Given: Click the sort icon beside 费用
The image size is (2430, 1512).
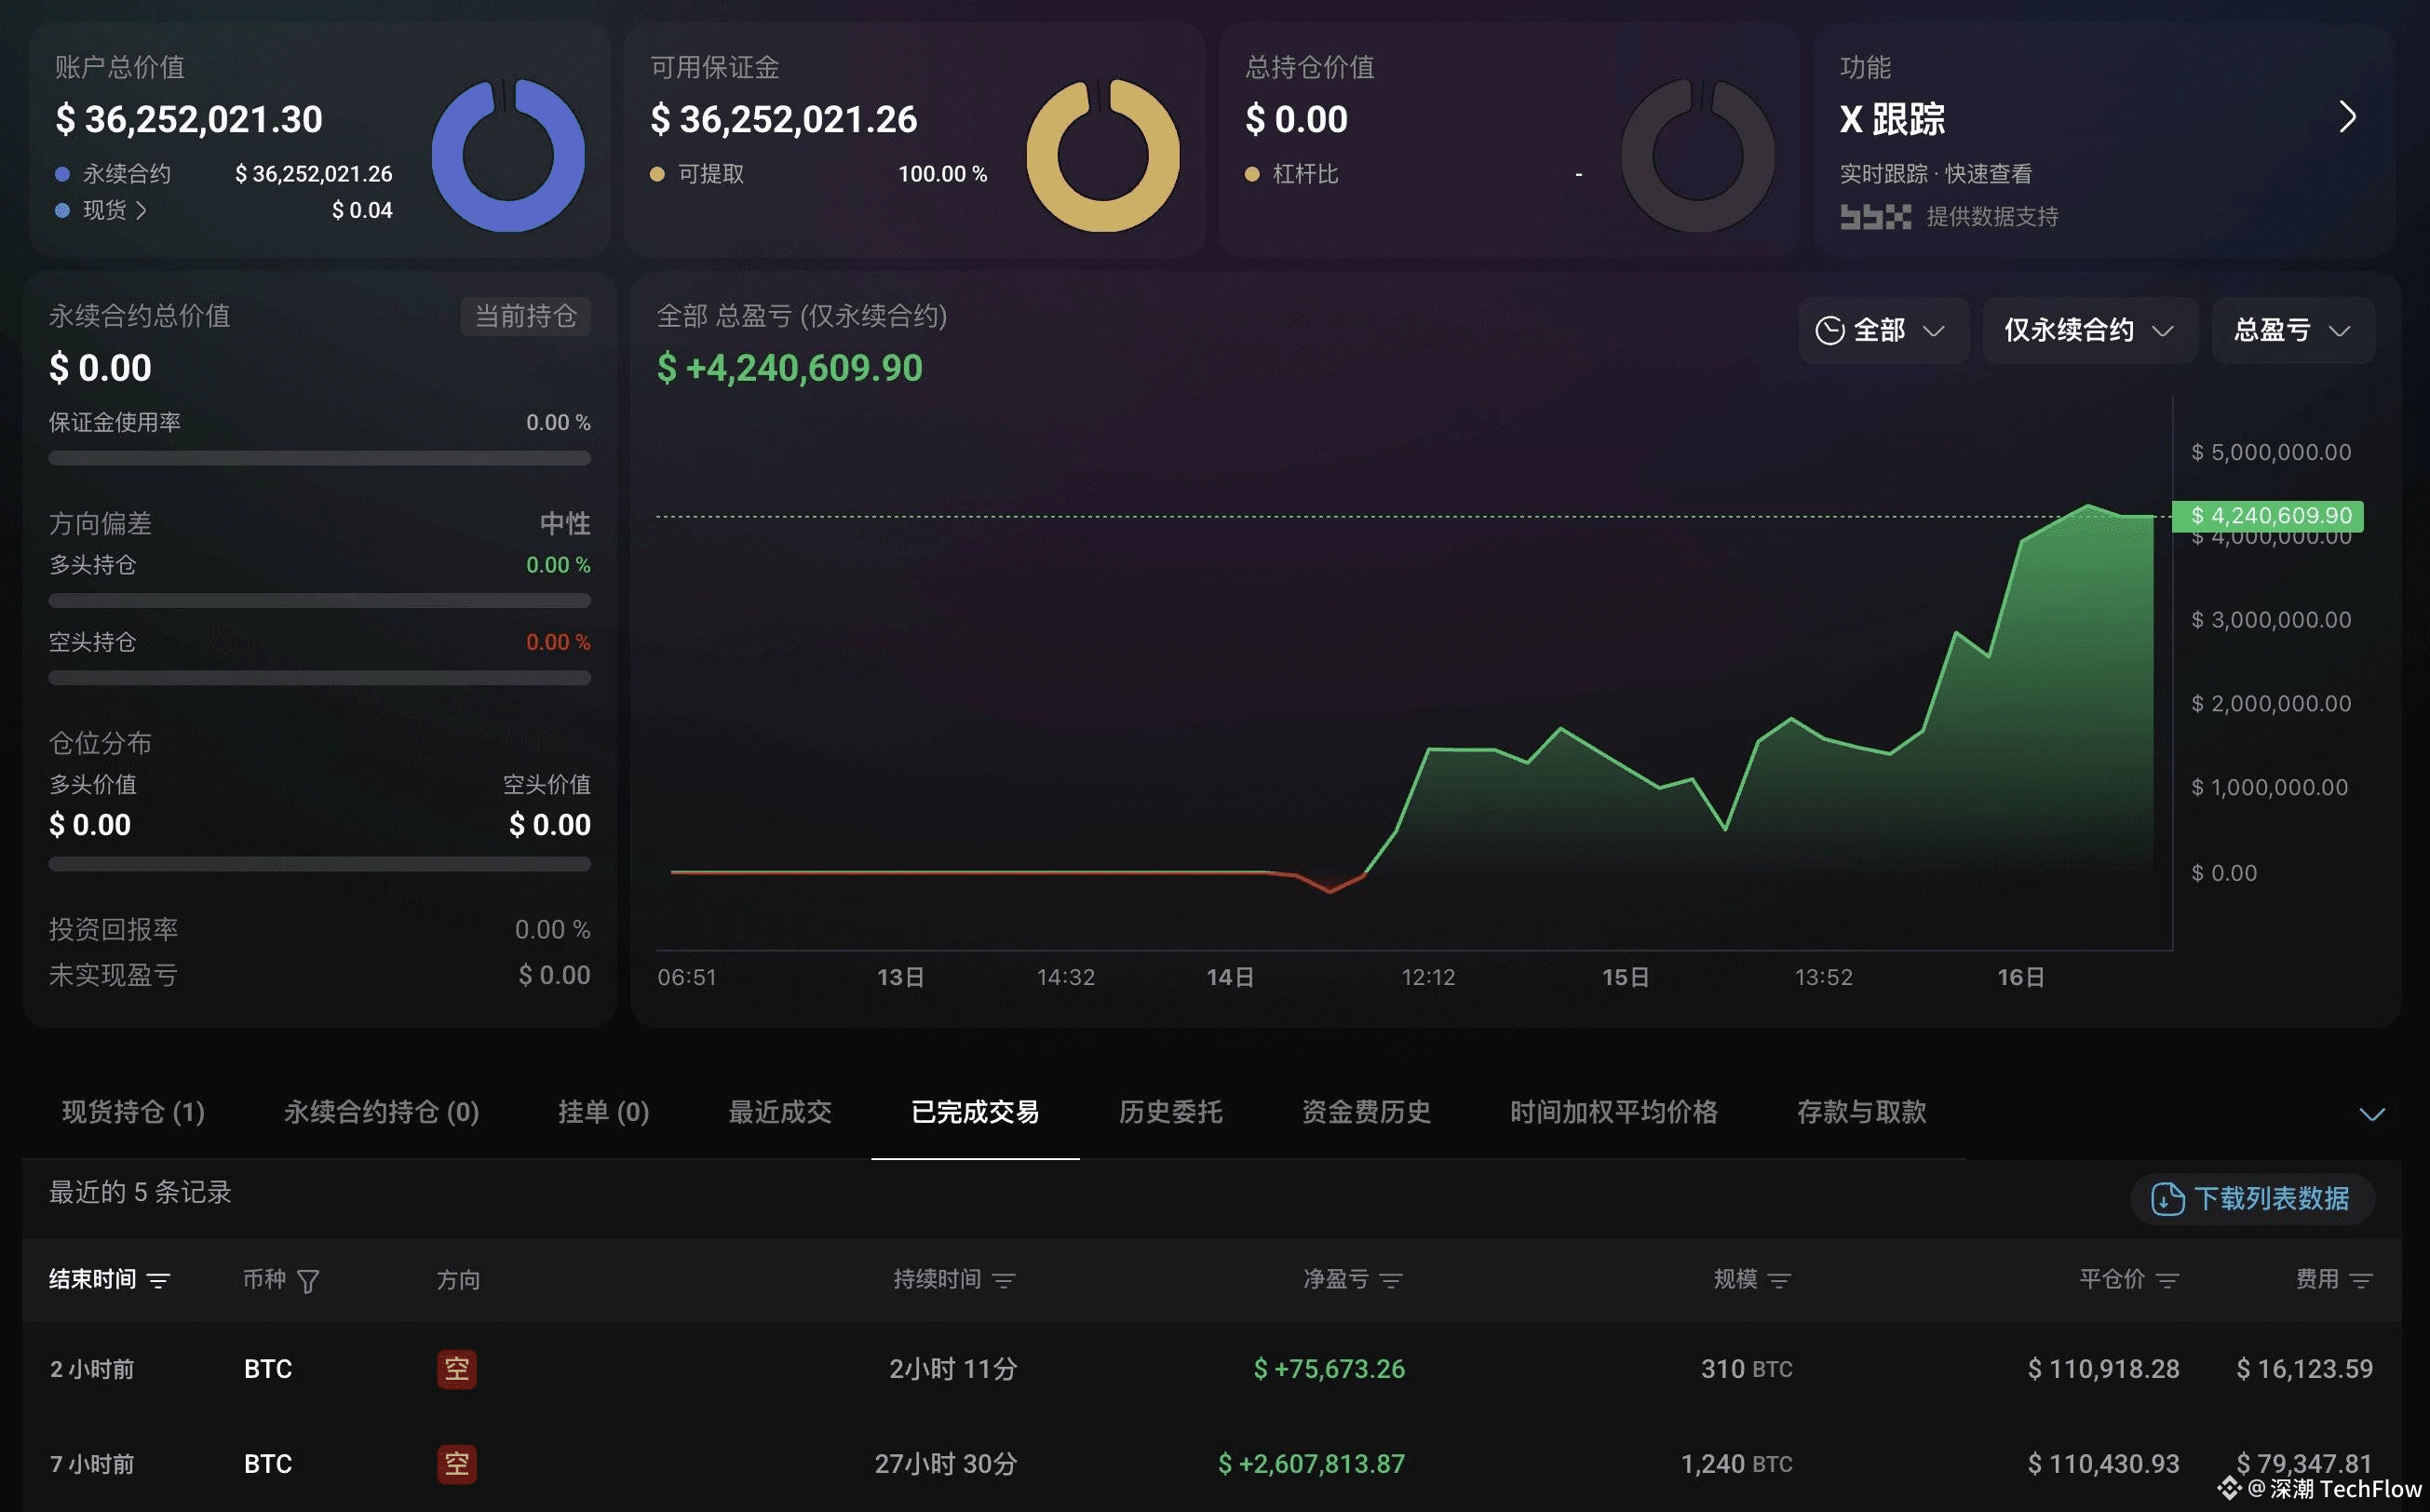Looking at the screenshot, I should pos(2361,1280).
